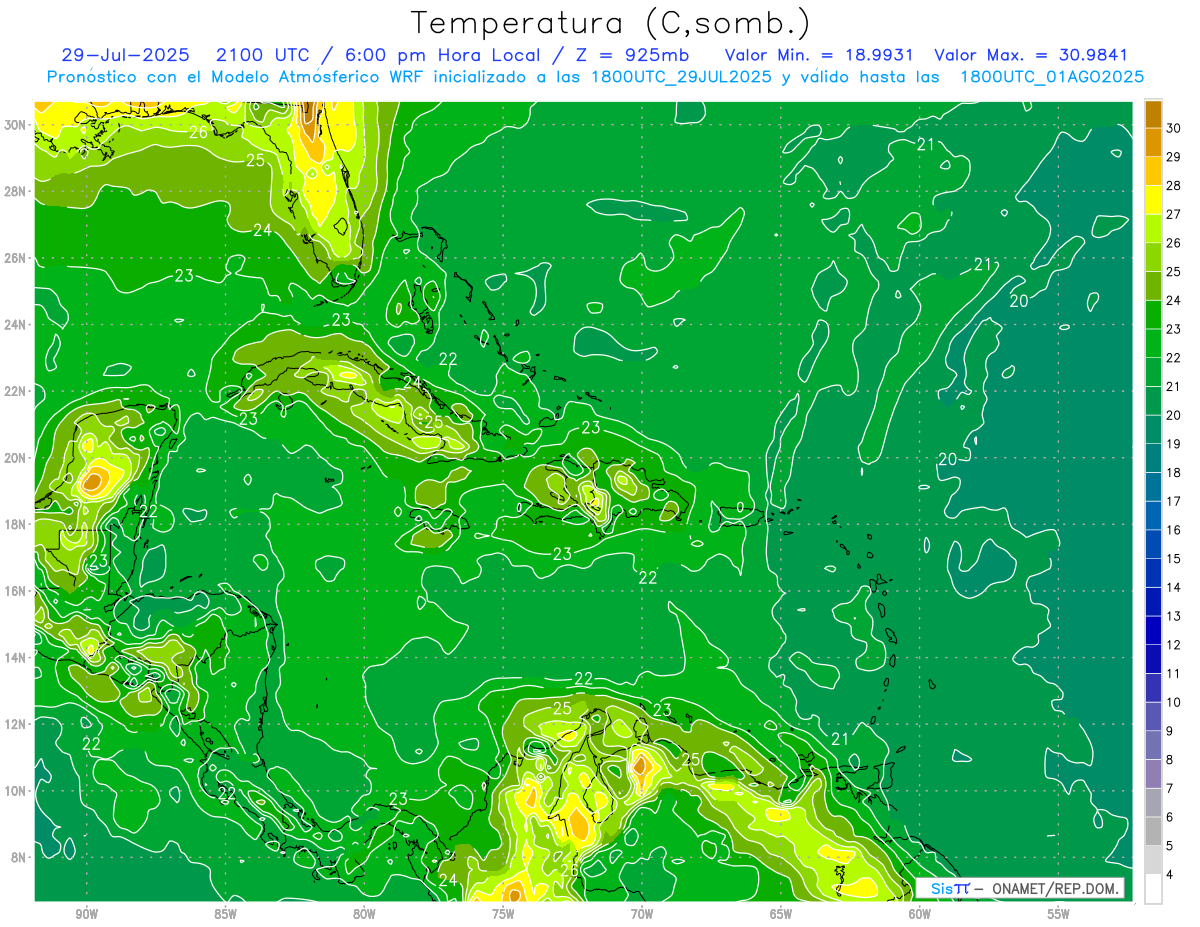Click the "18N" latitude axis label
The width and height of the screenshot is (1200, 927).
point(16,524)
